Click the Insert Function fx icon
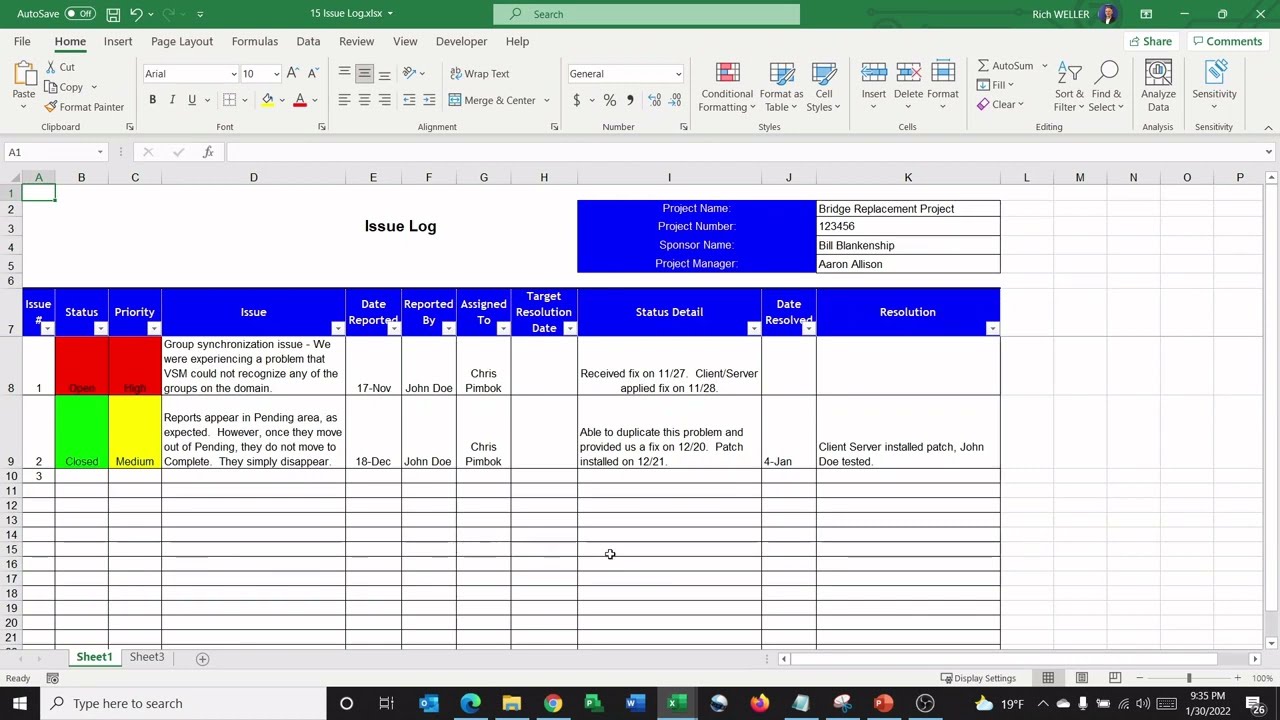This screenshot has height=720, width=1280. [208, 152]
